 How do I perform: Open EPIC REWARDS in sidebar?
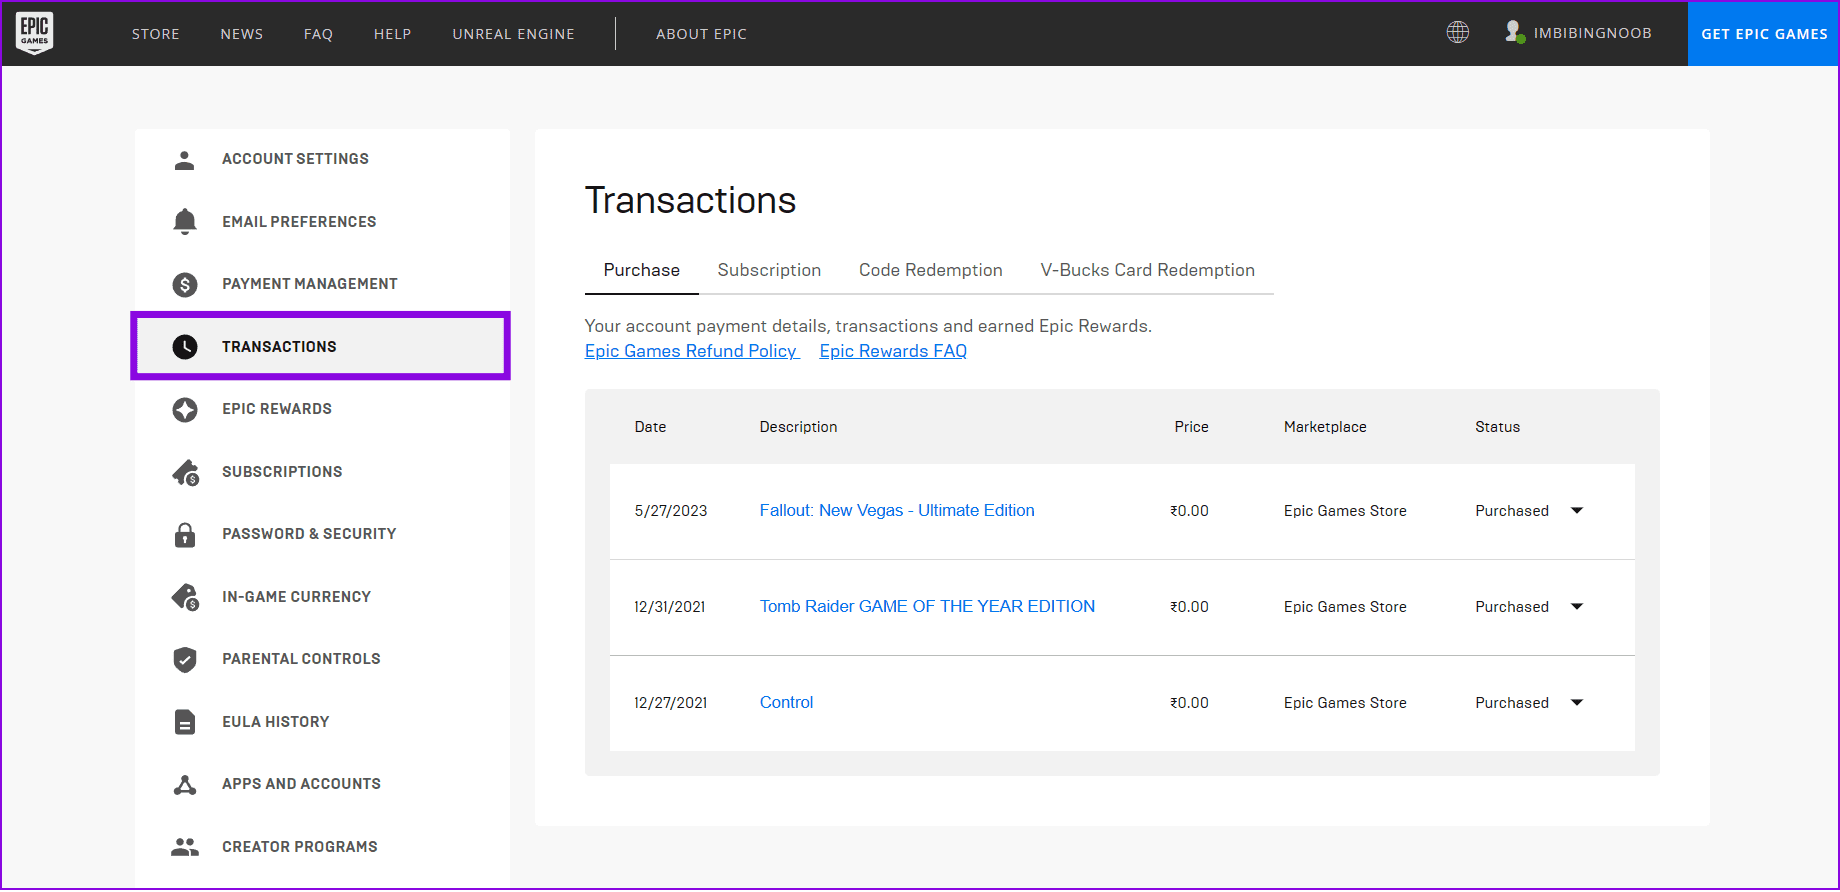277,409
